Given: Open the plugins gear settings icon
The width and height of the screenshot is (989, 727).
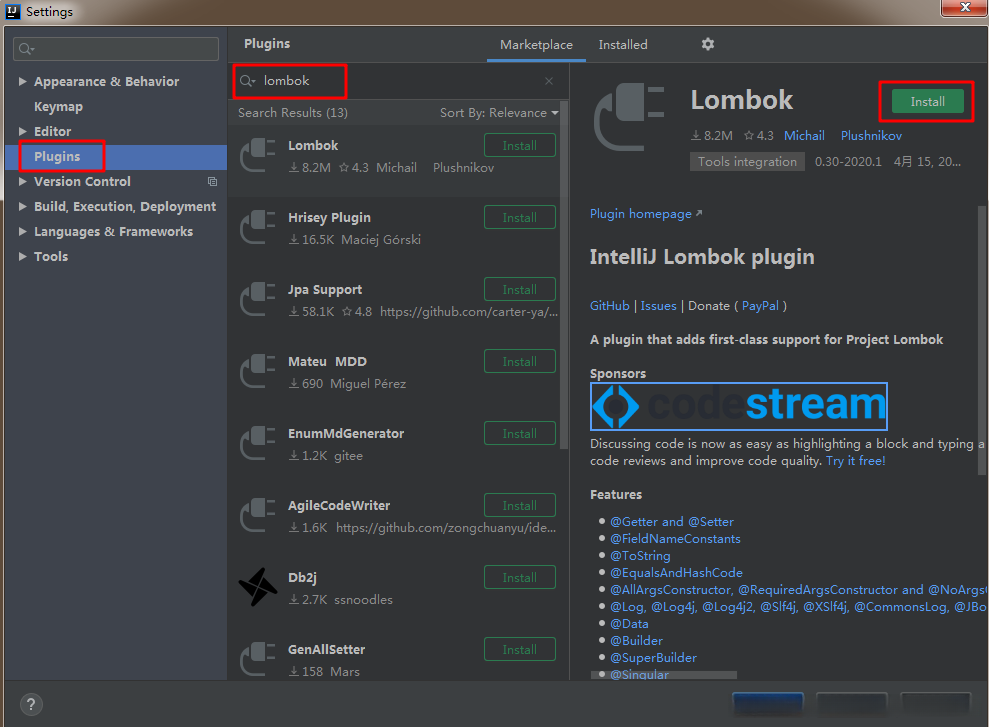Looking at the screenshot, I should pyautogui.click(x=708, y=44).
